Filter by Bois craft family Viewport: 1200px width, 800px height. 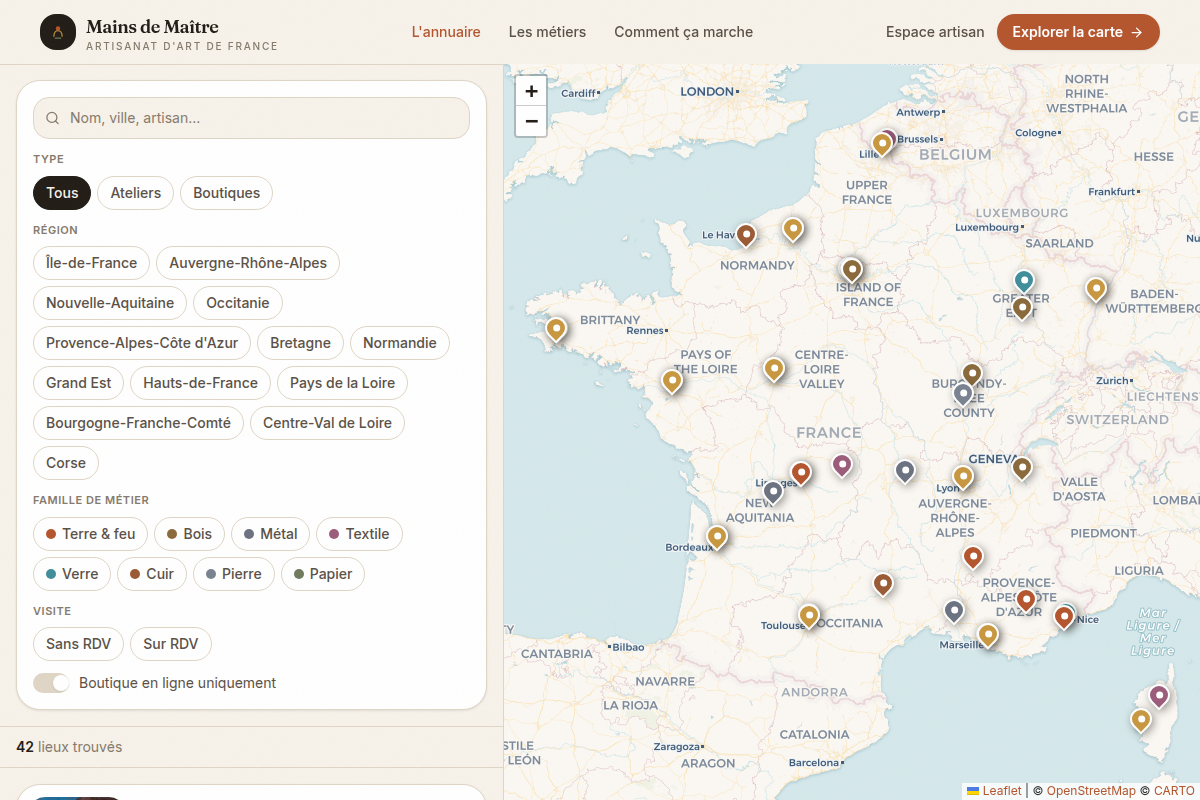coord(190,534)
